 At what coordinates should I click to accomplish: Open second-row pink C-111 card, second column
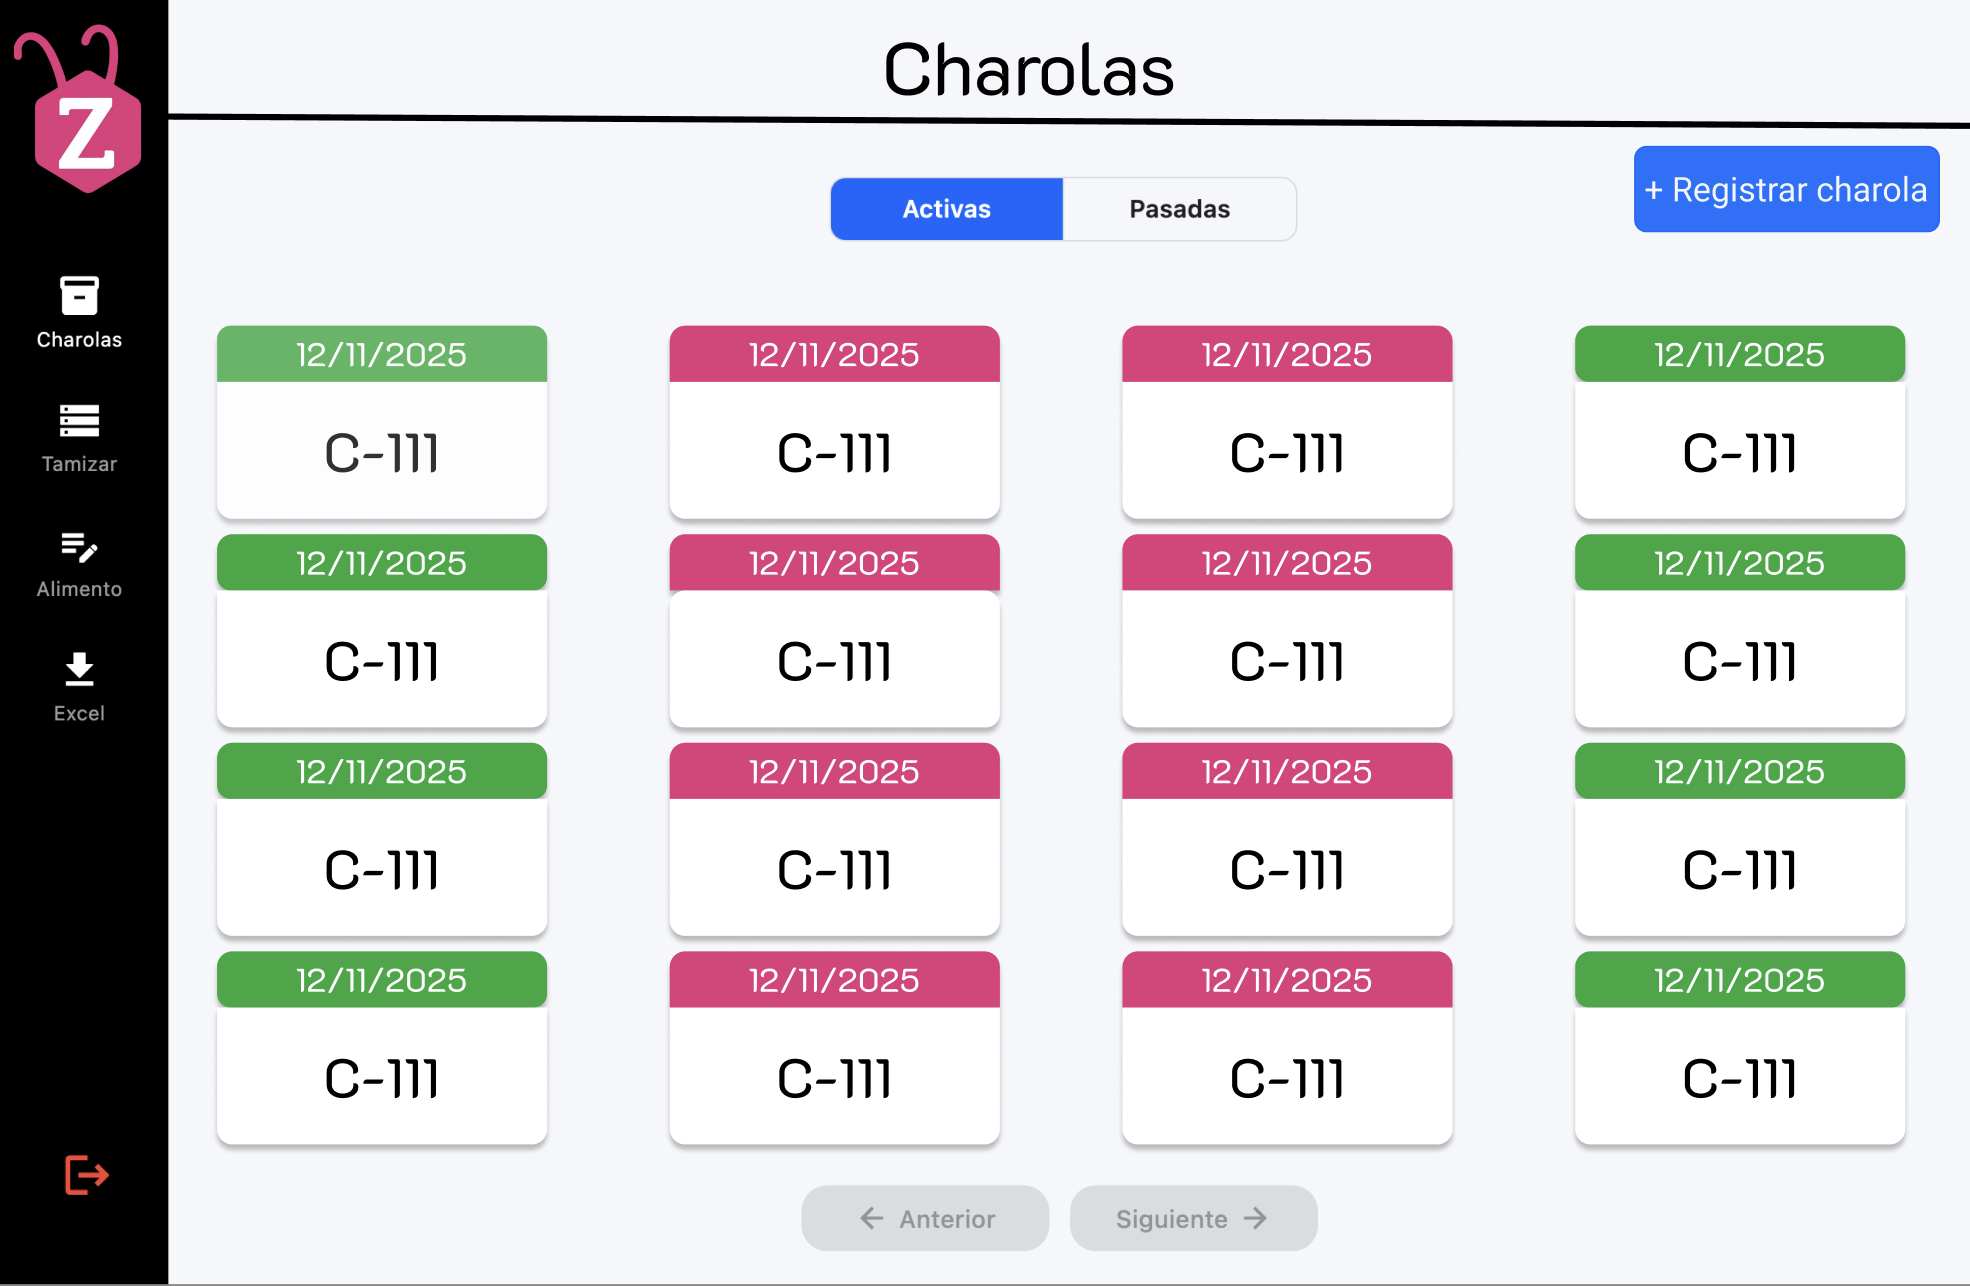(x=834, y=630)
